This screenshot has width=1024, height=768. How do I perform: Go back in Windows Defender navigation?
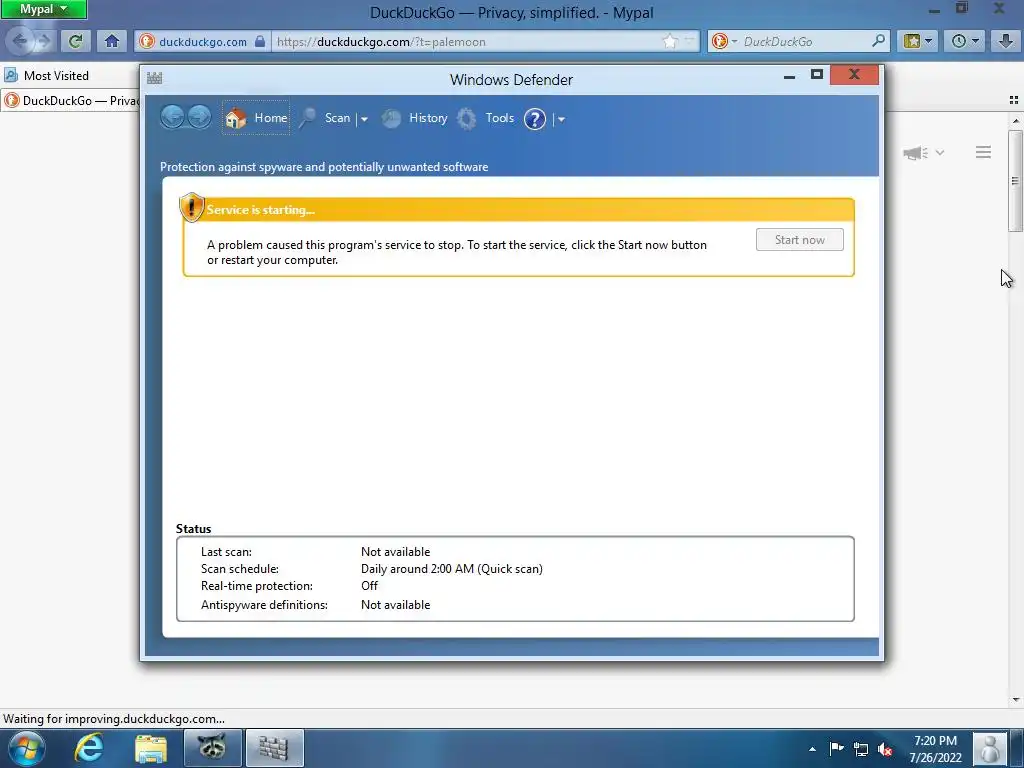click(x=172, y=118)
